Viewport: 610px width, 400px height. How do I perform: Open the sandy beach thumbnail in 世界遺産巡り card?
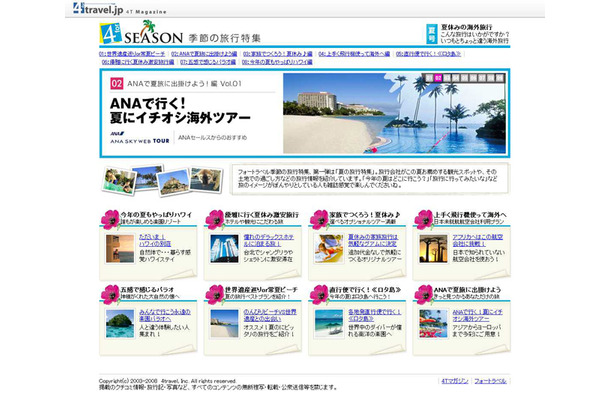(224, 324)
